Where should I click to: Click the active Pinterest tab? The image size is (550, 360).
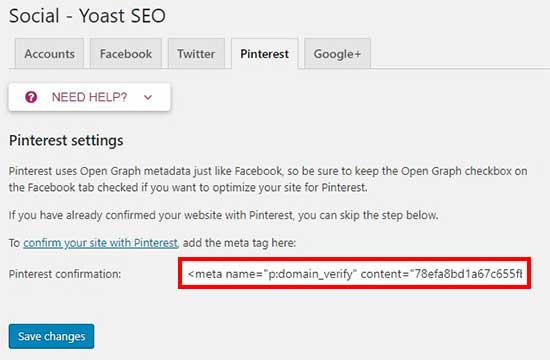point(264,54)
